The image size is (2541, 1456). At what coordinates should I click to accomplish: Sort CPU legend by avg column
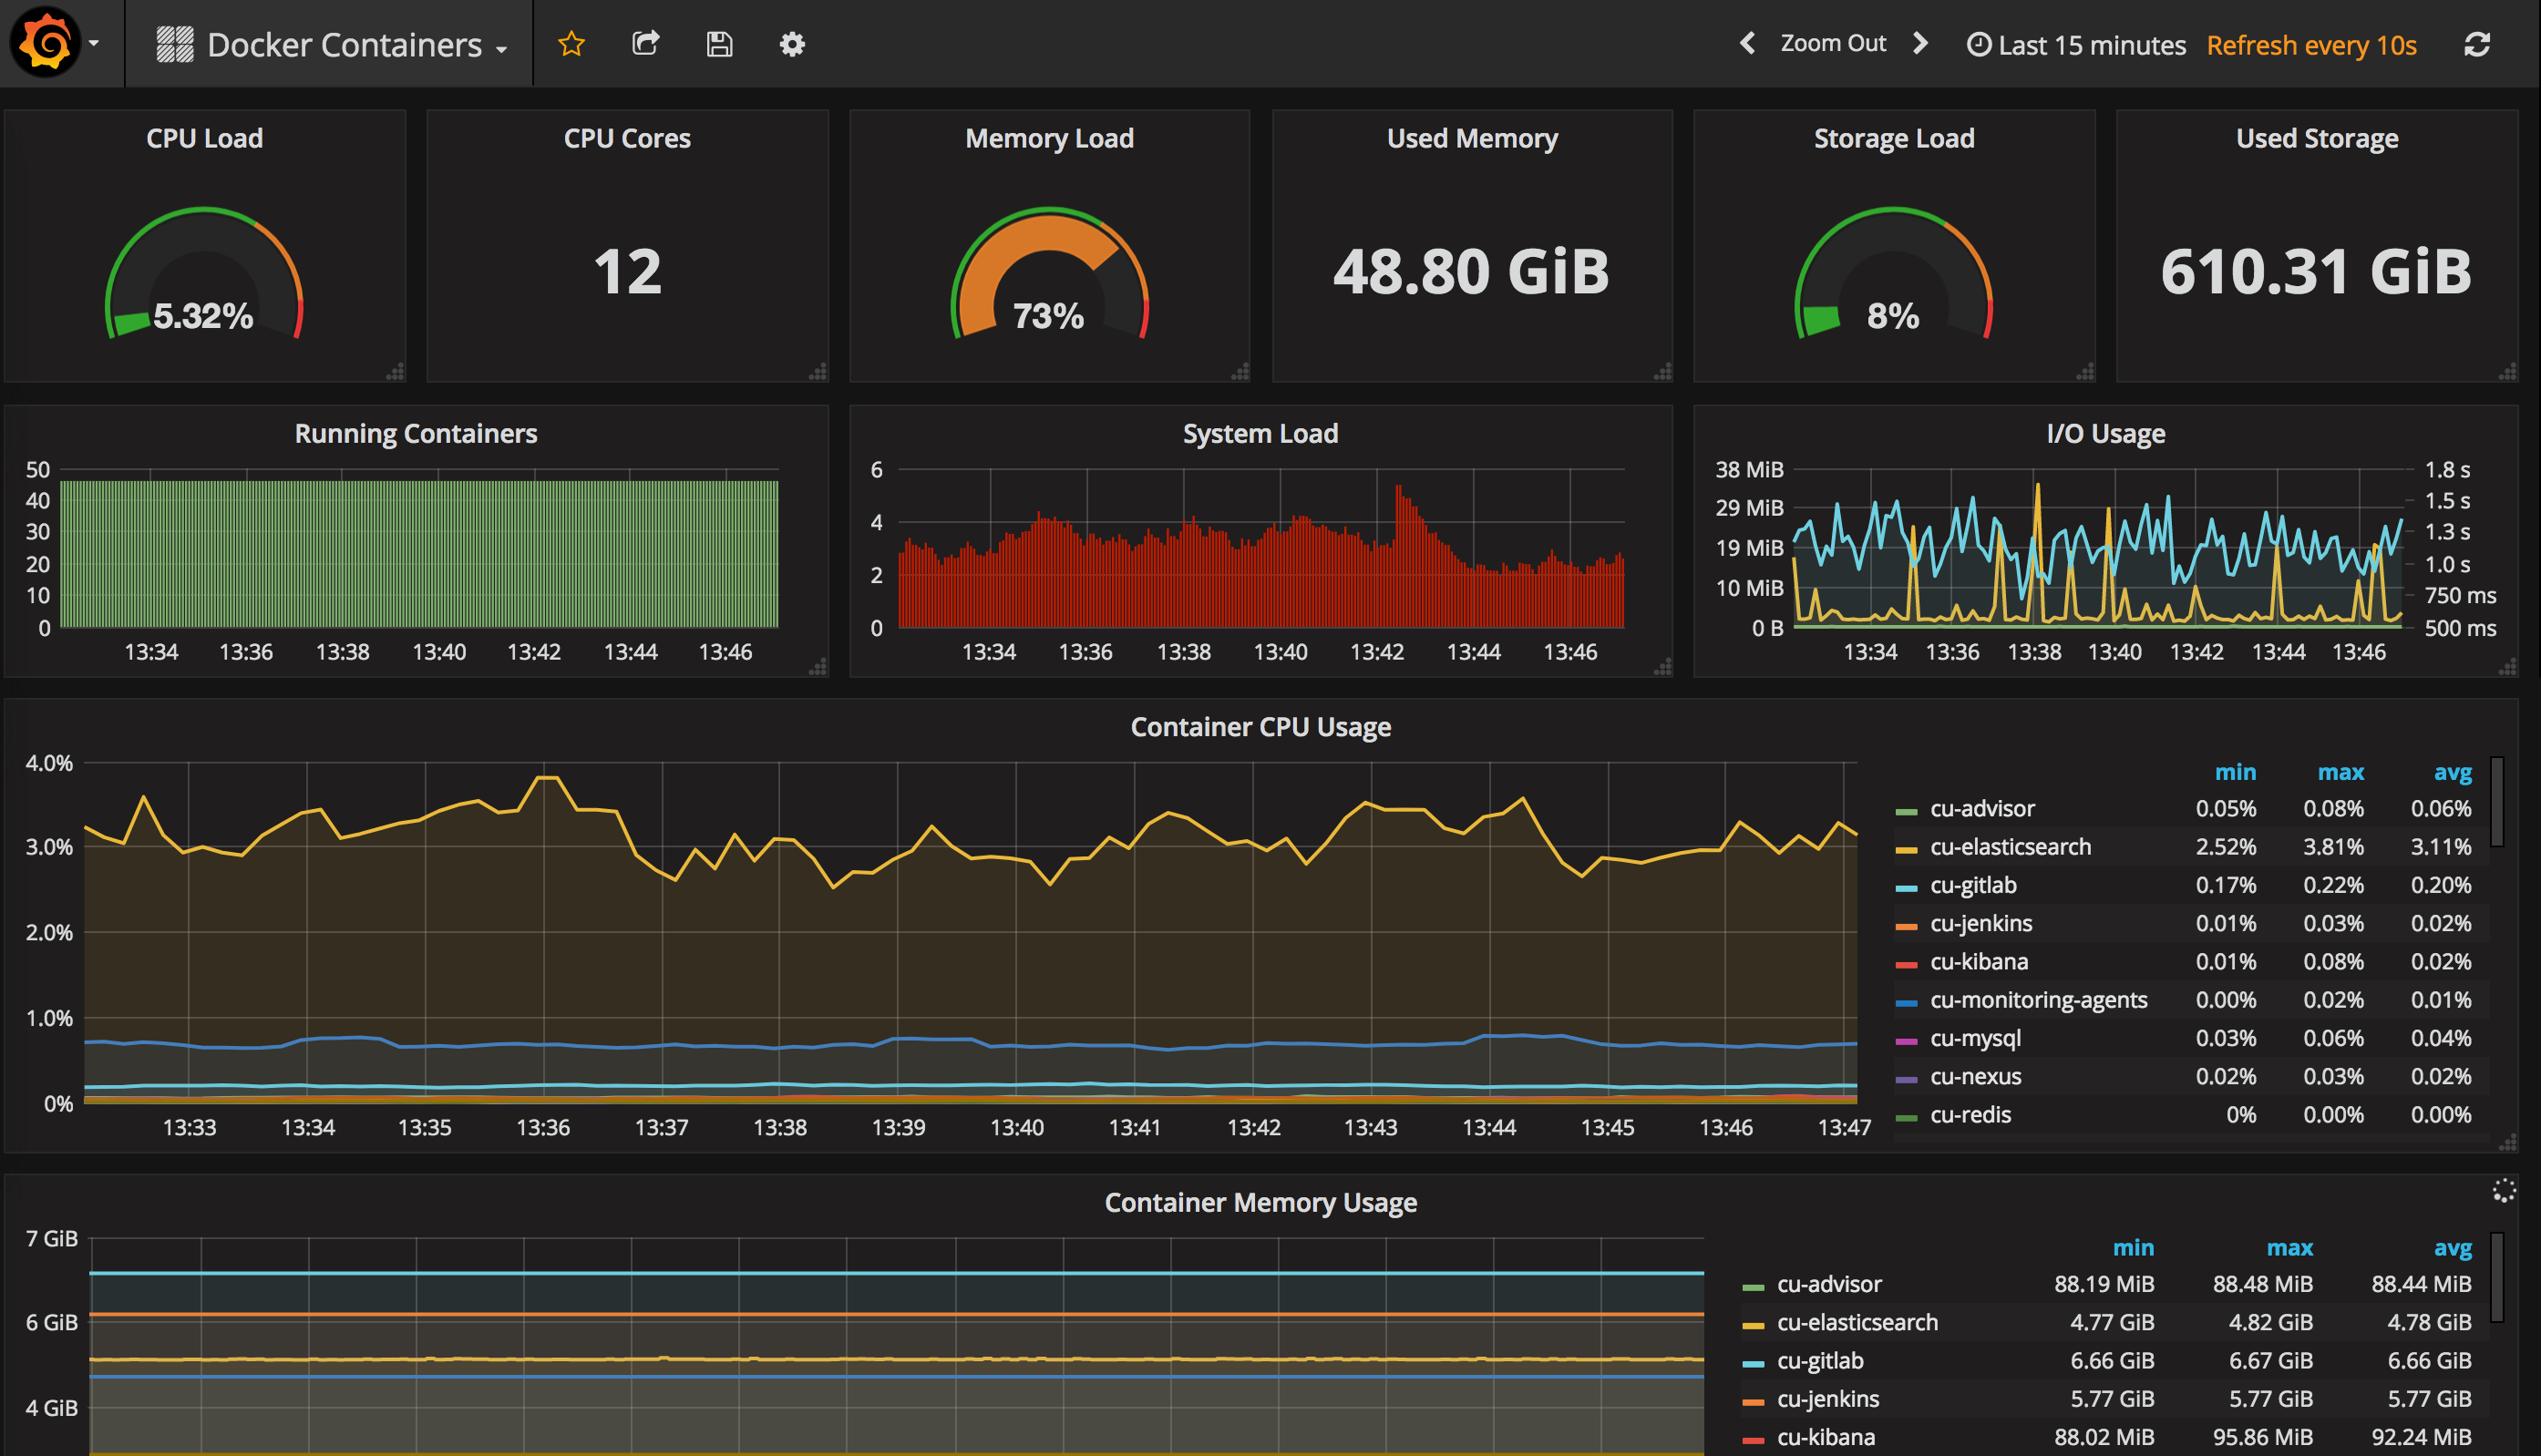[x=2451, y=772]
